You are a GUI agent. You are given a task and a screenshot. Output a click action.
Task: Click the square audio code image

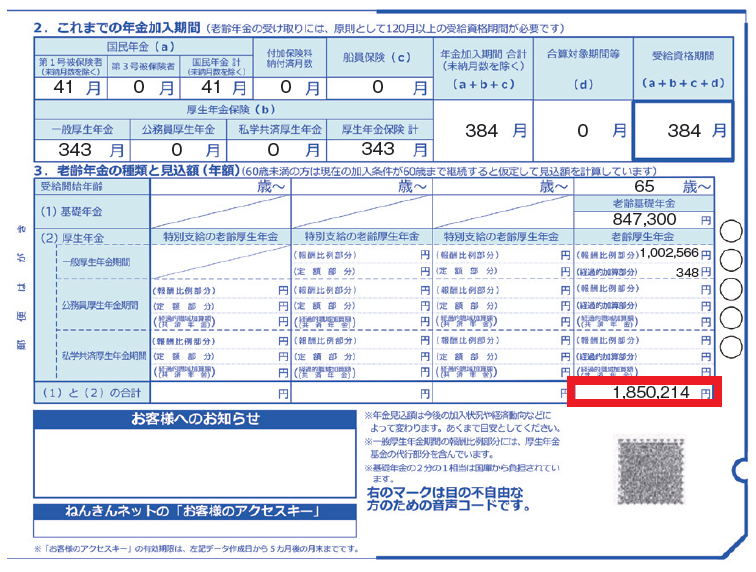click(x=649, y=470)
